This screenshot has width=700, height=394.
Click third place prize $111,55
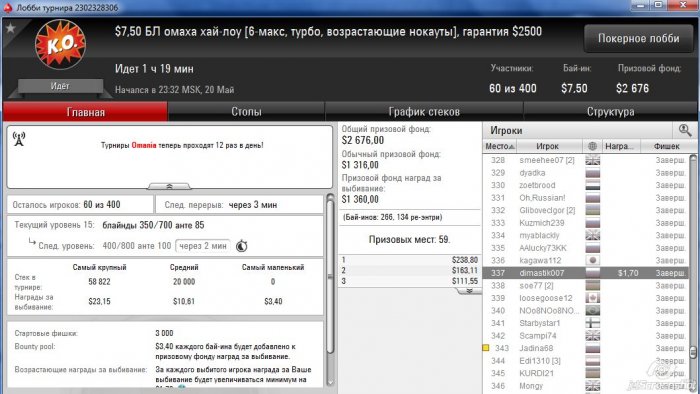click(465, 281)
